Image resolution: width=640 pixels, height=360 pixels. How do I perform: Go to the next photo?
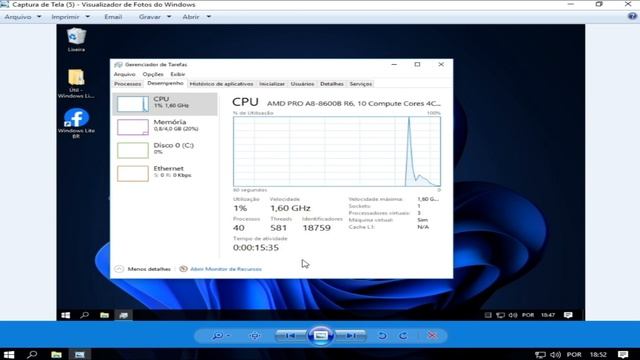point(351,336)
